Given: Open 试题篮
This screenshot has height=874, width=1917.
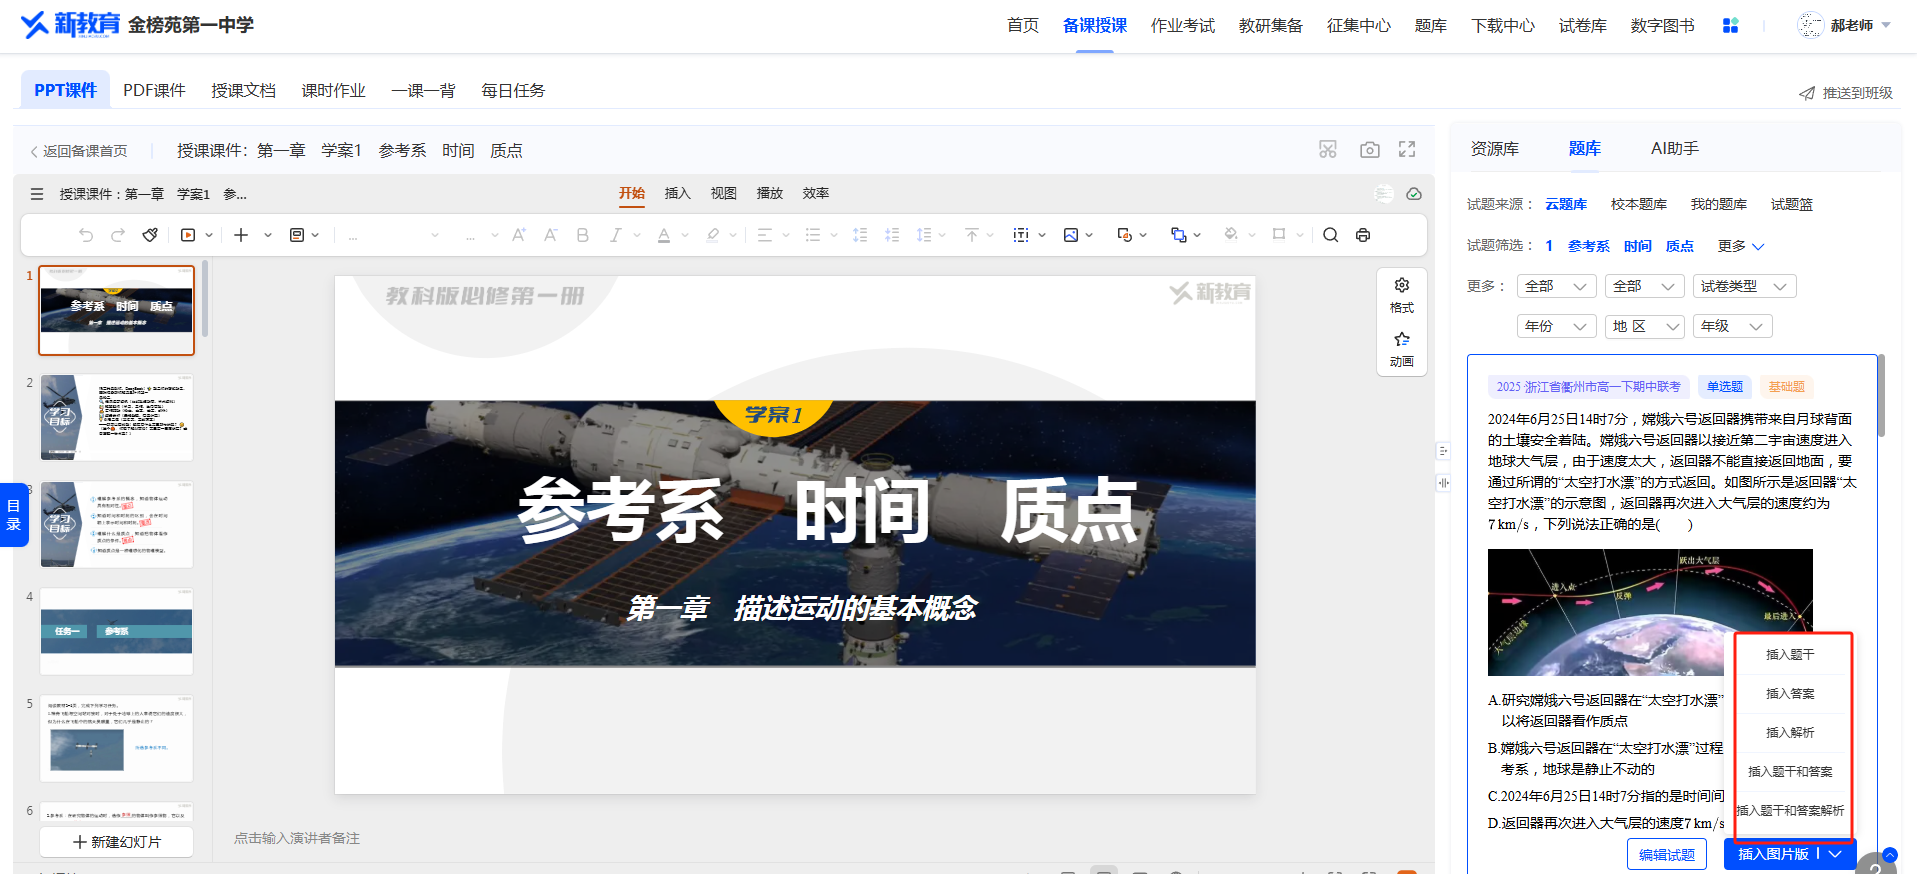Looking at the screenshot, I should 1792,204.
